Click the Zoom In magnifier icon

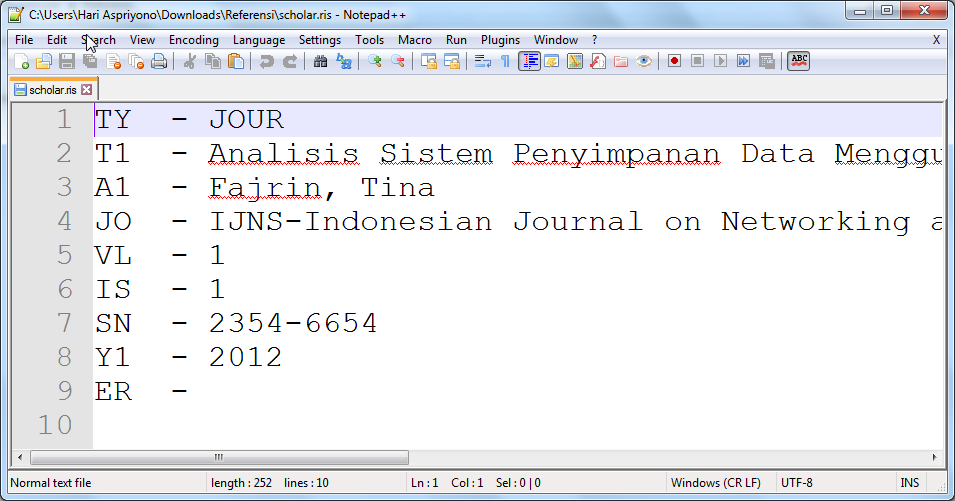tap(375, 61)
